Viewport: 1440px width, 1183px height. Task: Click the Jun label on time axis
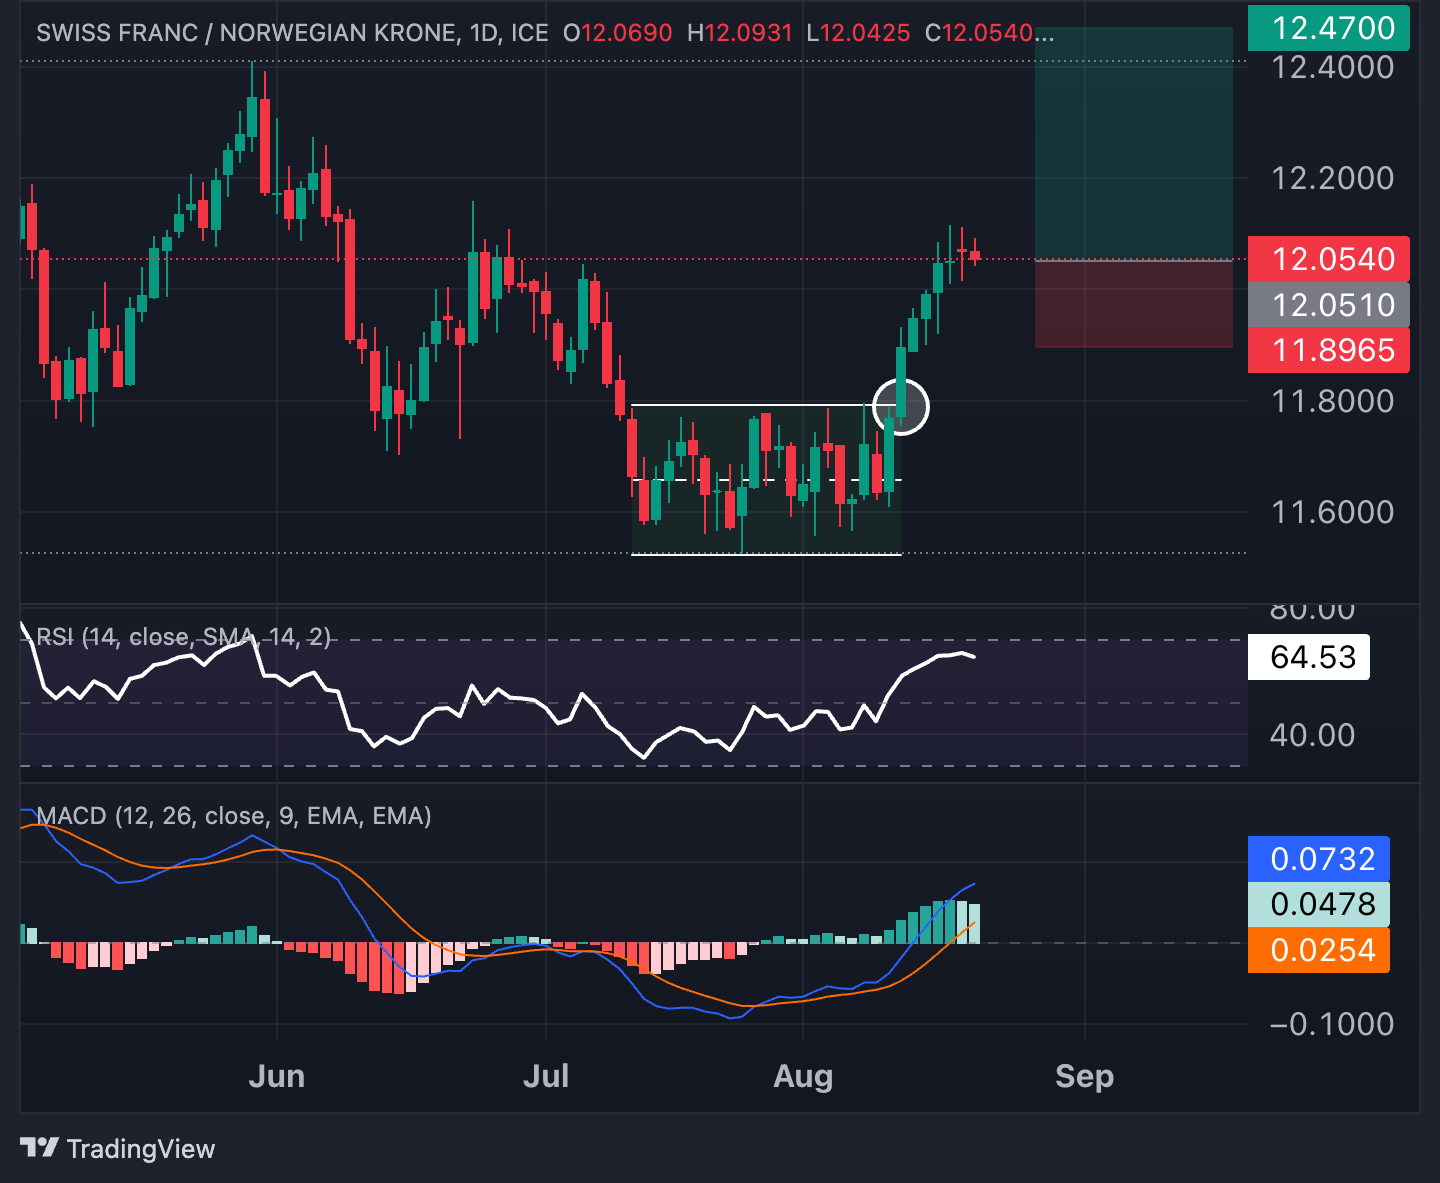click(276, 1077)
